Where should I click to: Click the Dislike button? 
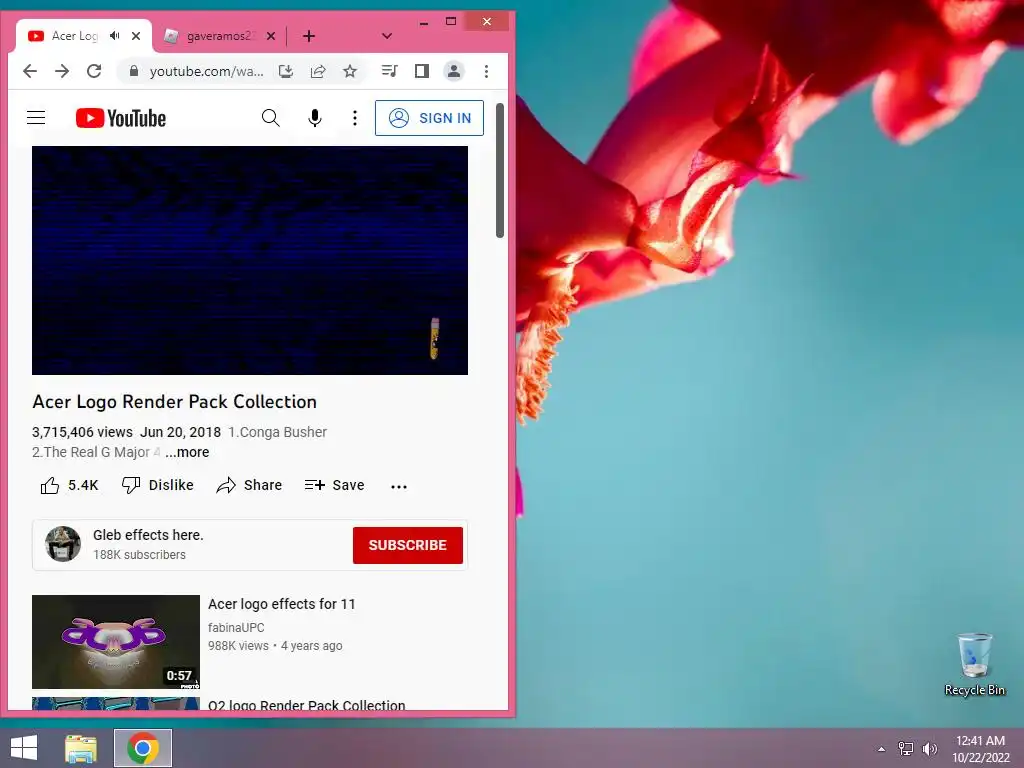pyautogui.click(x=157, y=485)
